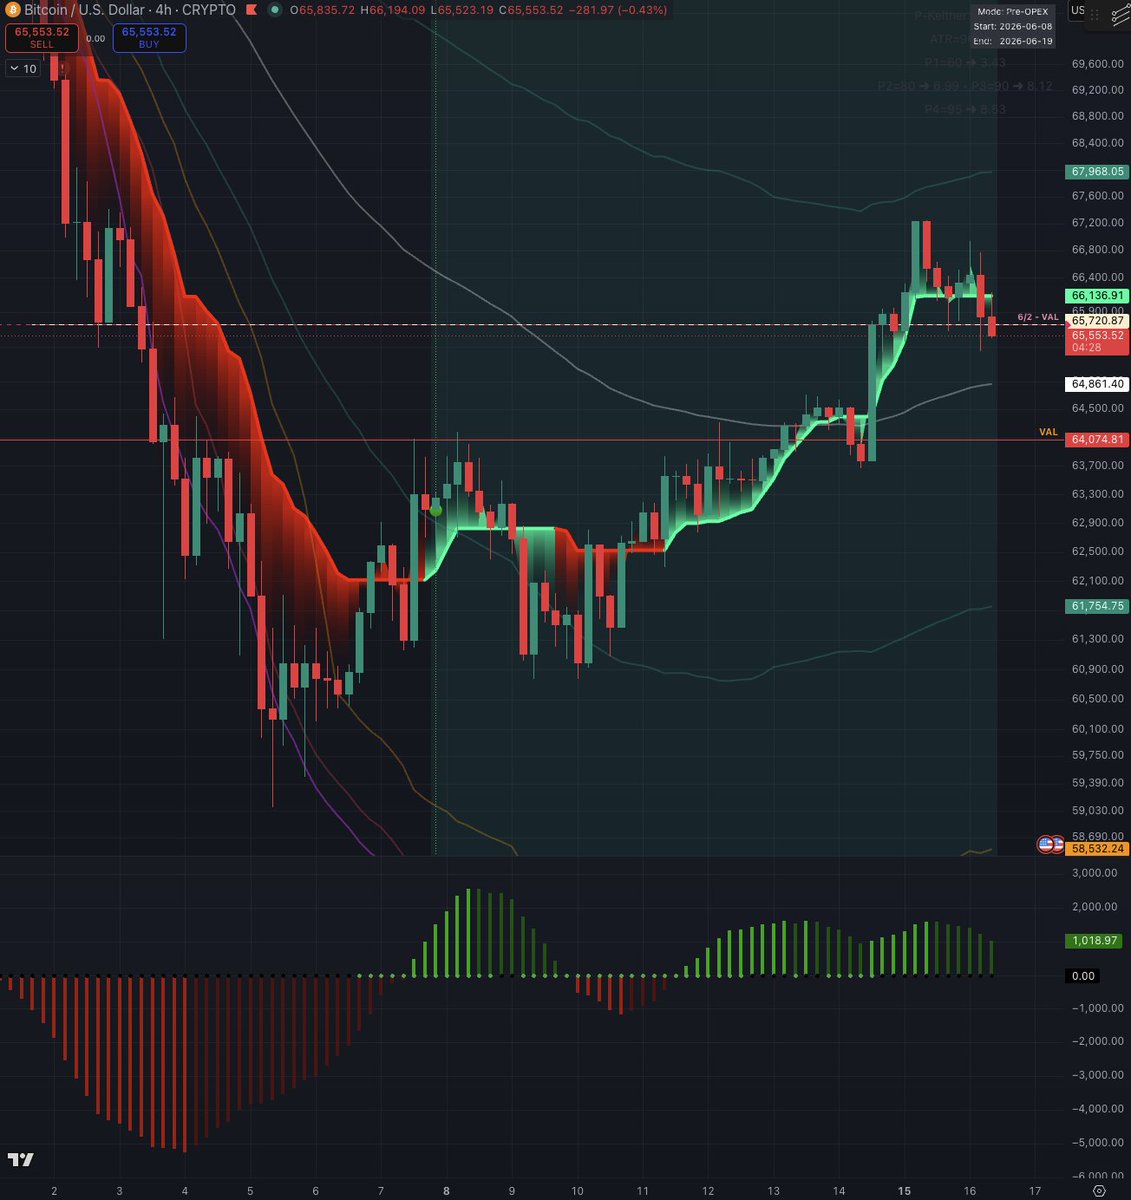Open chart settings gear at axis corner

pyautogui.click(x=1099, y=1191)
